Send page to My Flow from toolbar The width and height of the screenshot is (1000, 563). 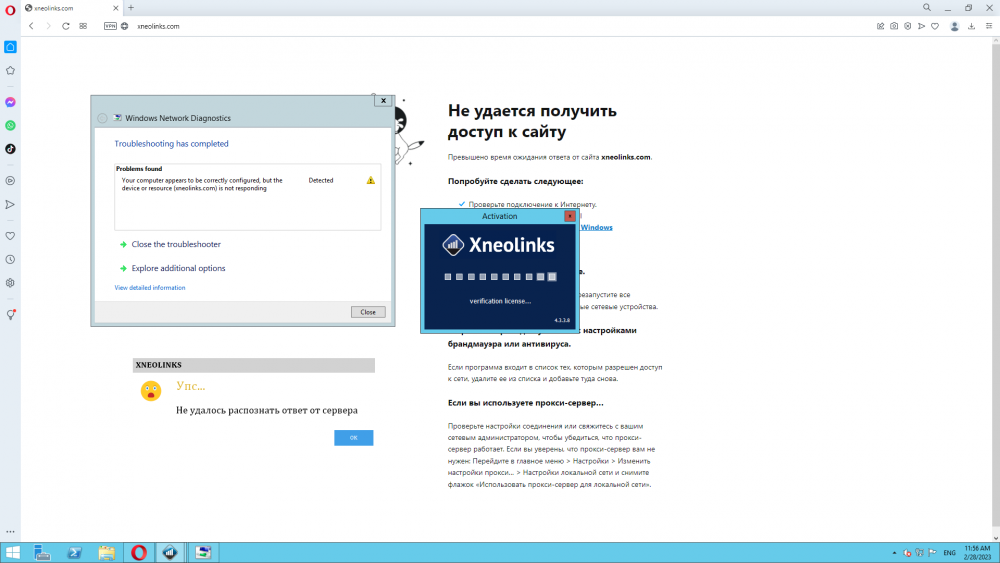point(922,26)
